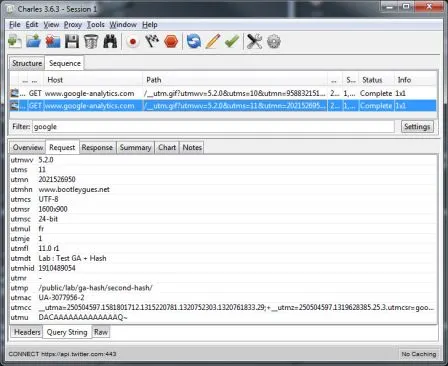
Task: Click the Charles app icon in the title bar
Action: coord(11,9)
